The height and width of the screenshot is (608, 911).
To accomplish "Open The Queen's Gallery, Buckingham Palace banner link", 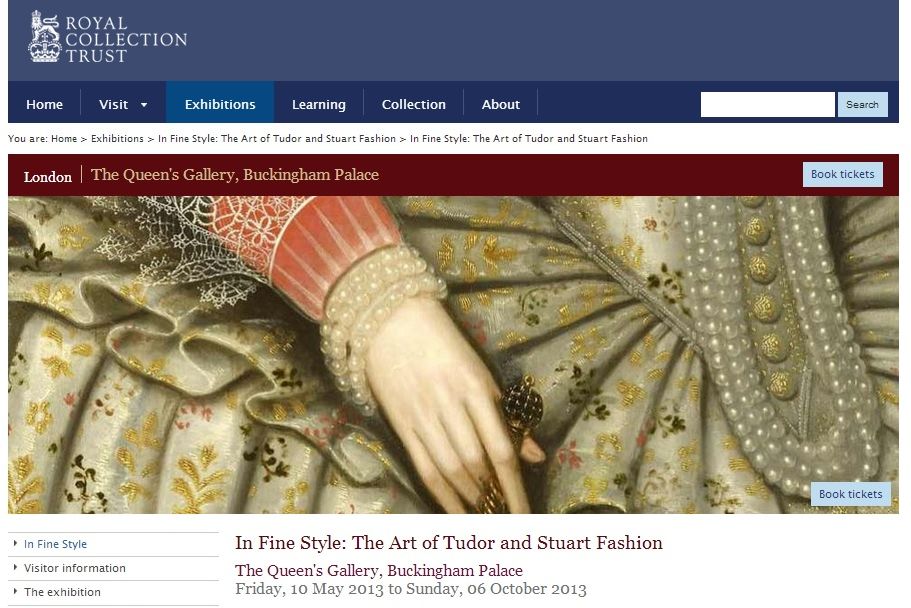I will (x=235, y=175).
